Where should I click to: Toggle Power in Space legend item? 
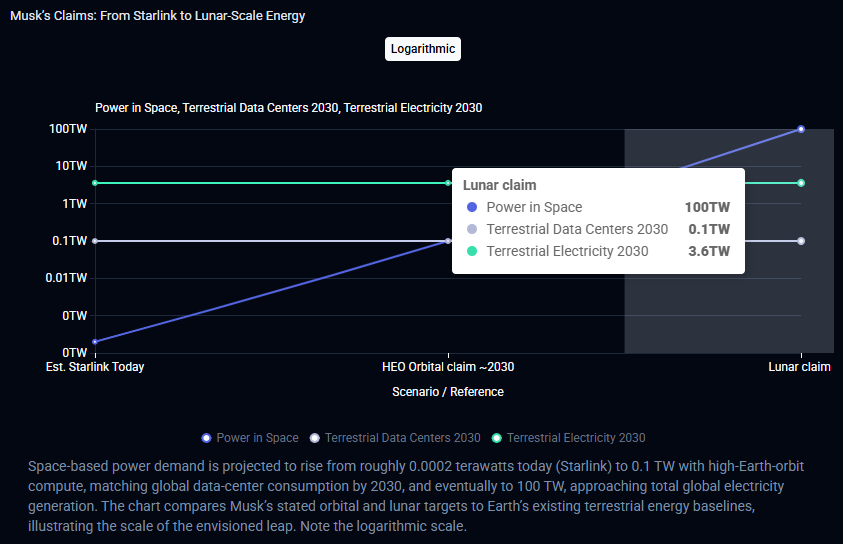257,438
